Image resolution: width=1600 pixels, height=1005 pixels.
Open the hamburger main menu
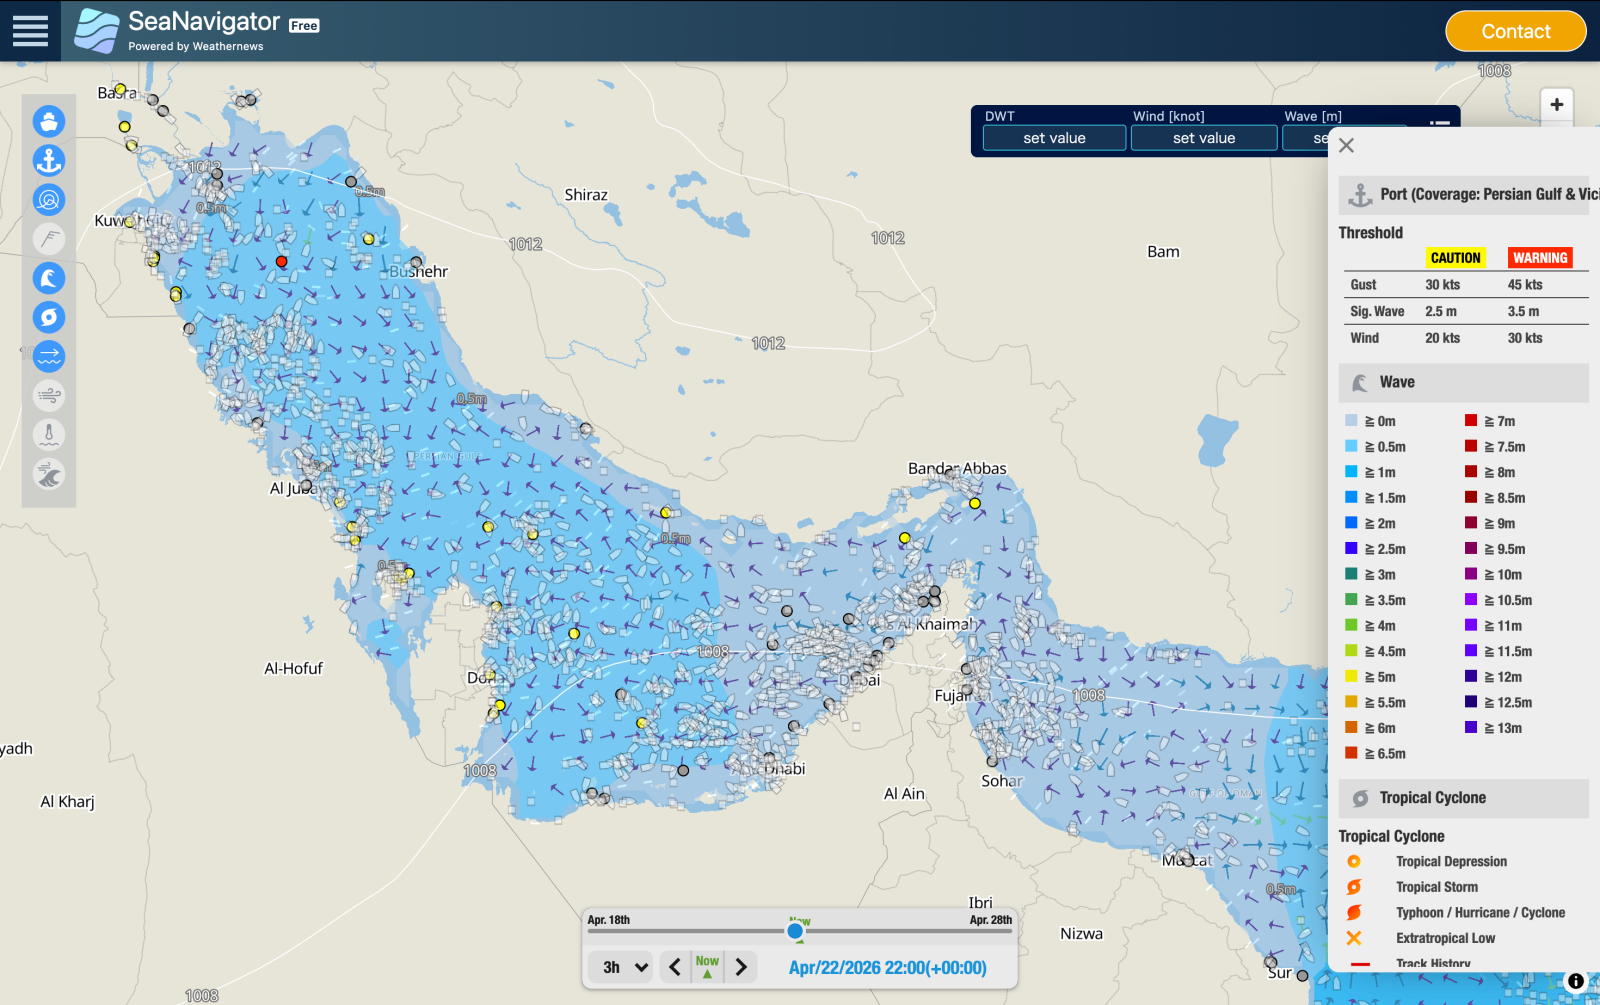(x=30, y=31)
